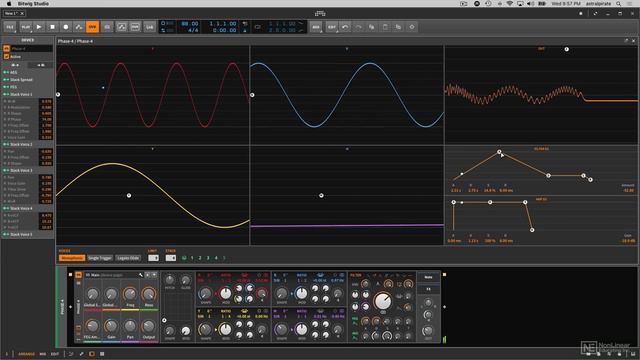Adjust the Reso remote control knob
640x360 pixels.
point(149,294)
